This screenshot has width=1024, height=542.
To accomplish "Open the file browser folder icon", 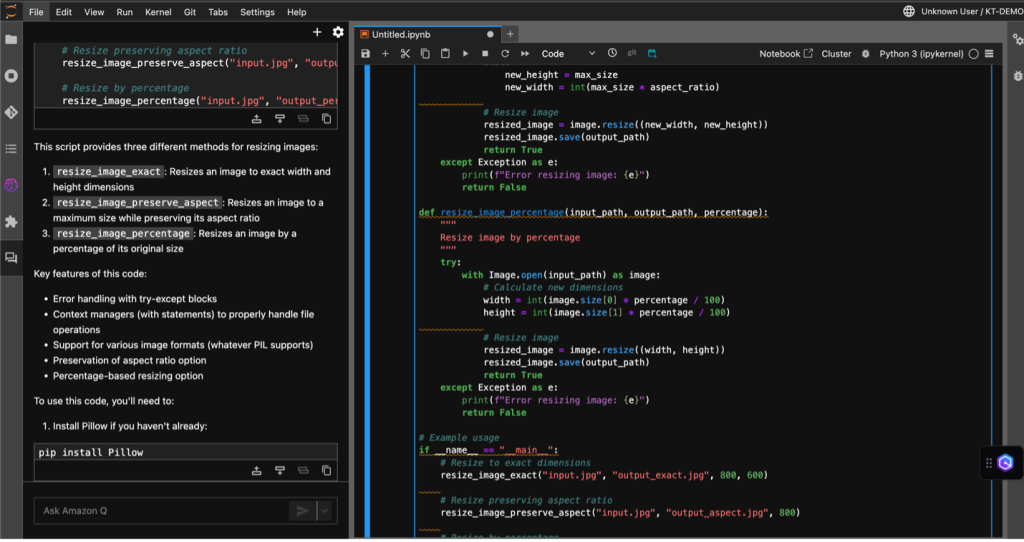I will [12, 40].
